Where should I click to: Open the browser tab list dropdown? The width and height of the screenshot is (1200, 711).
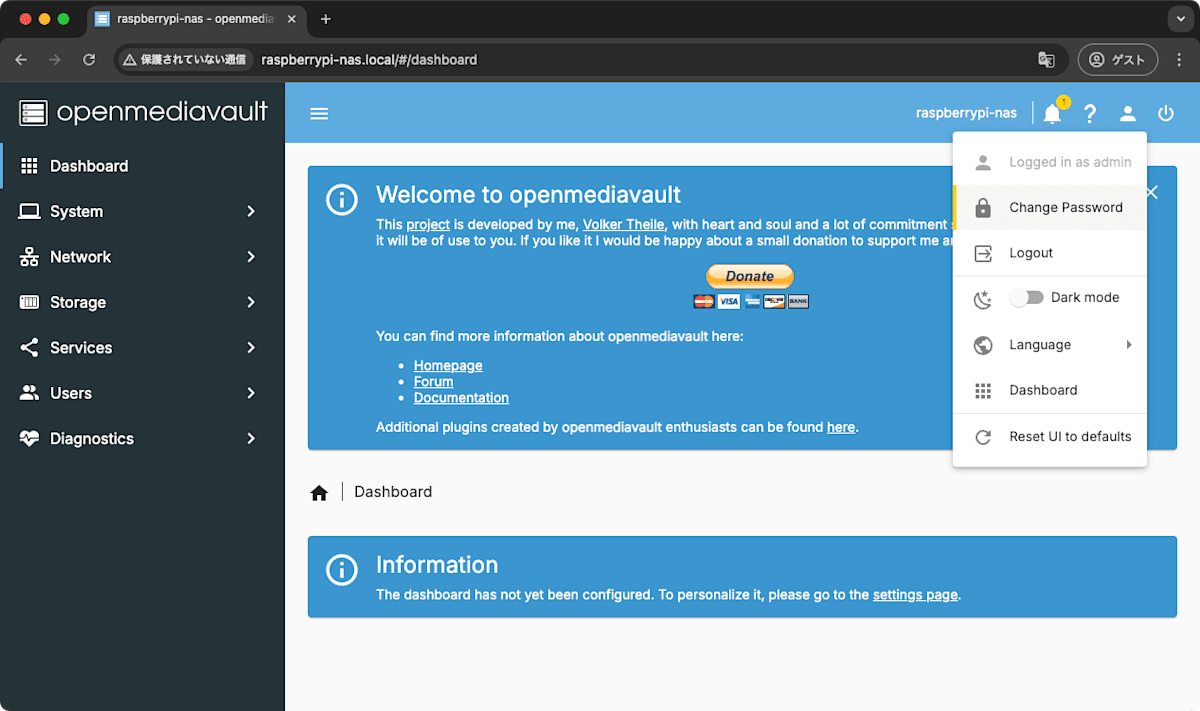[1181, 19]
